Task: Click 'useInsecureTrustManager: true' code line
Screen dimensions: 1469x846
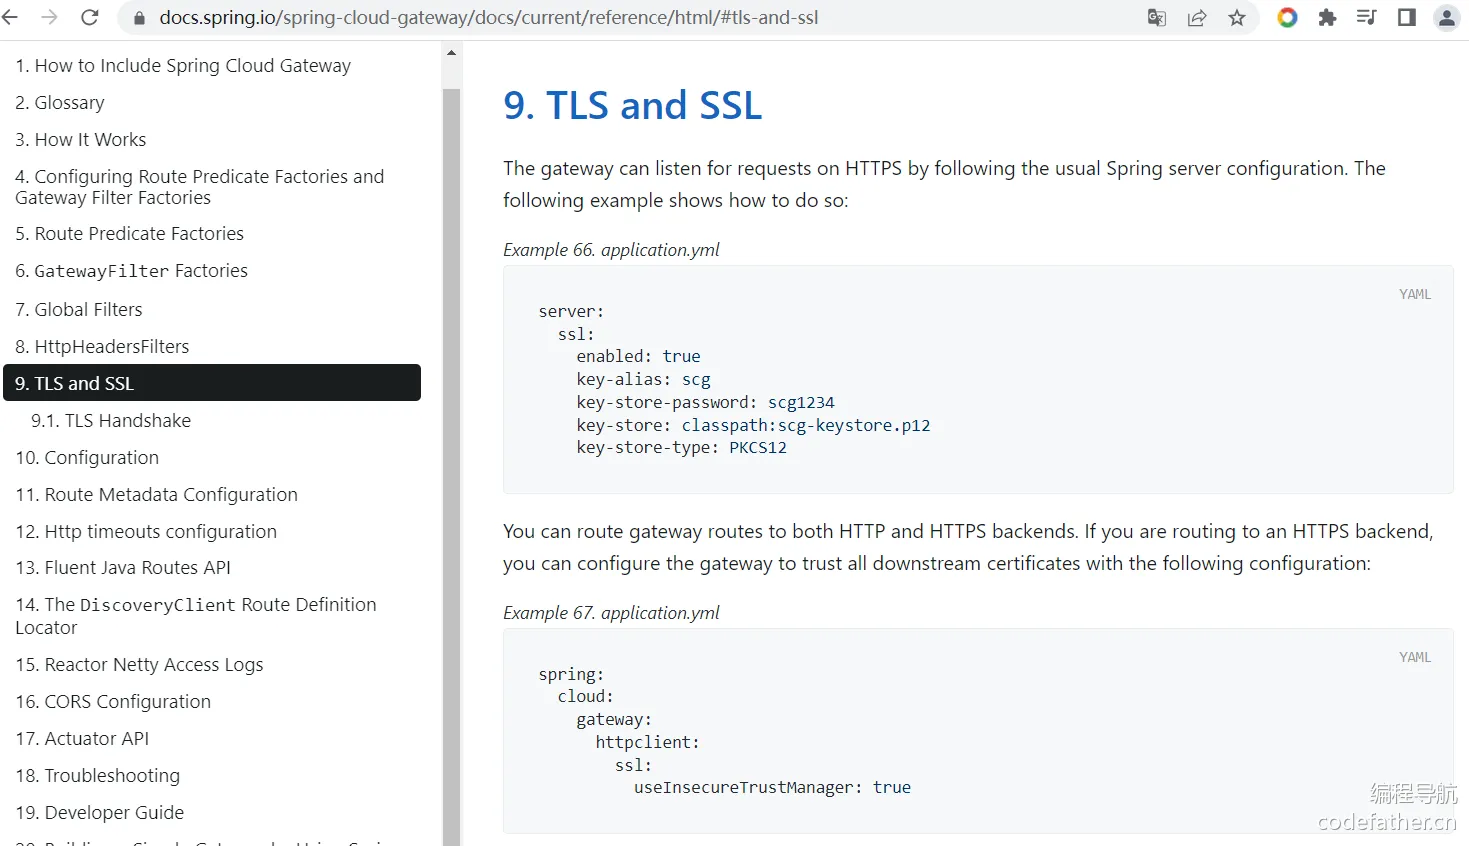Action: point(772,788)
